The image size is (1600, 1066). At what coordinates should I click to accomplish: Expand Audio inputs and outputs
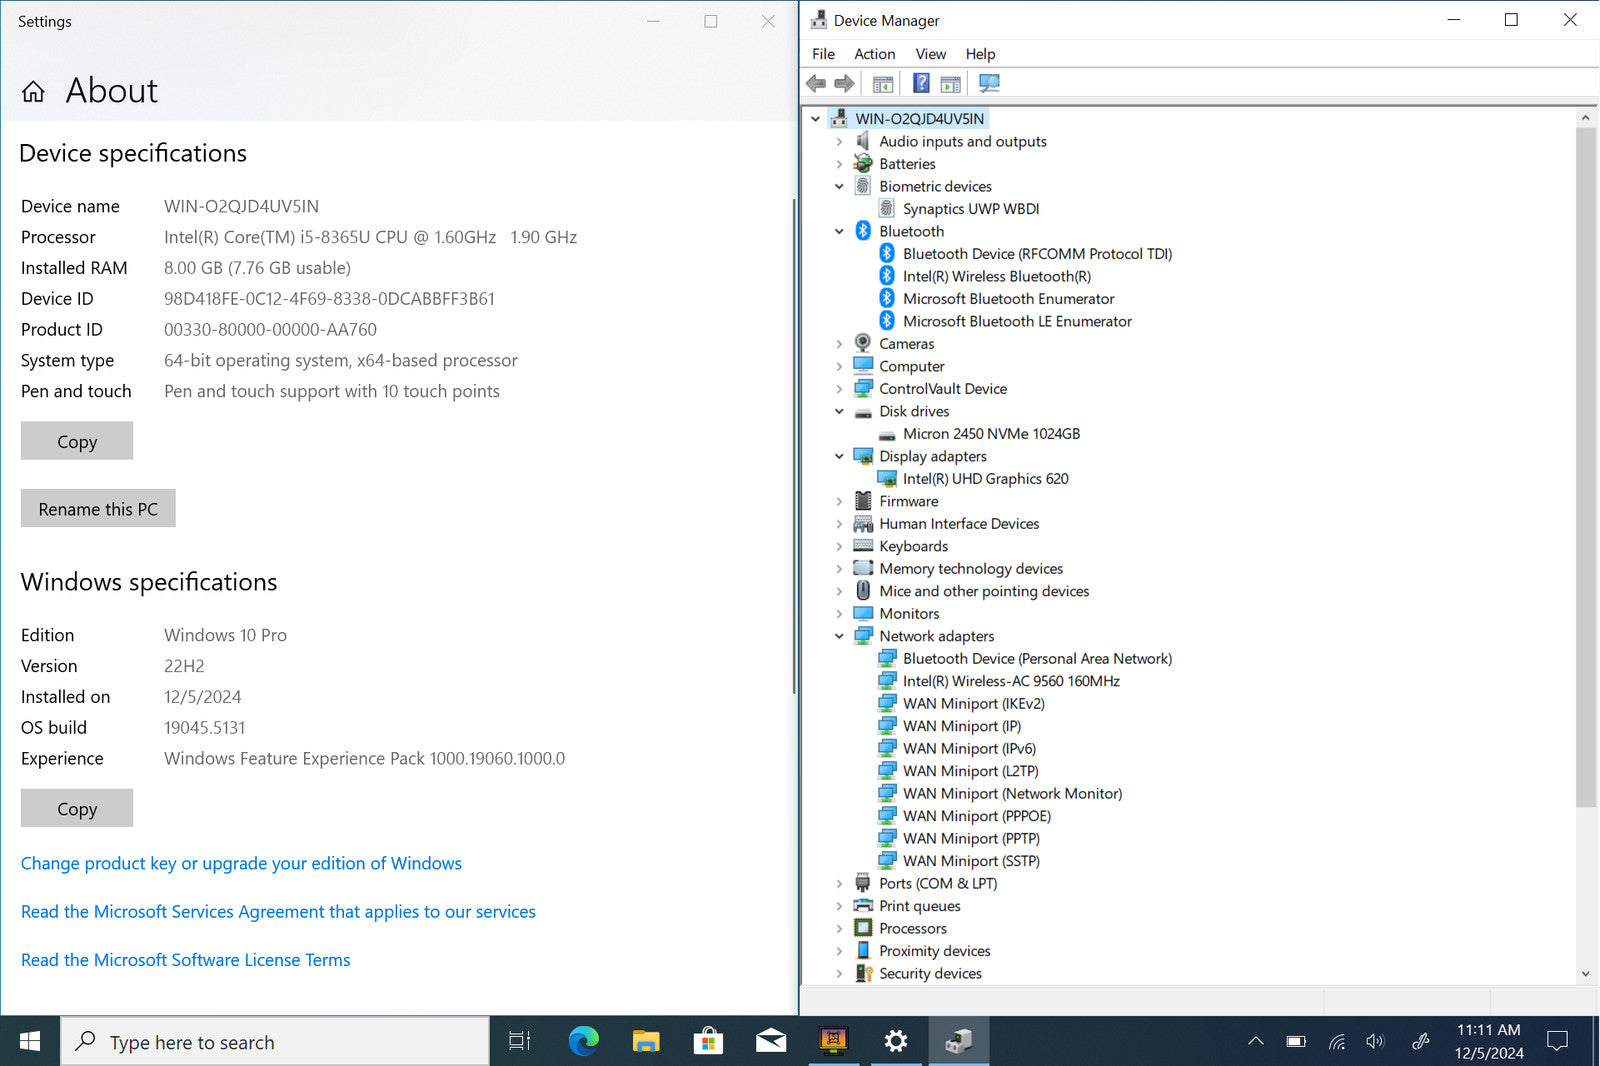tap(839, 142)
